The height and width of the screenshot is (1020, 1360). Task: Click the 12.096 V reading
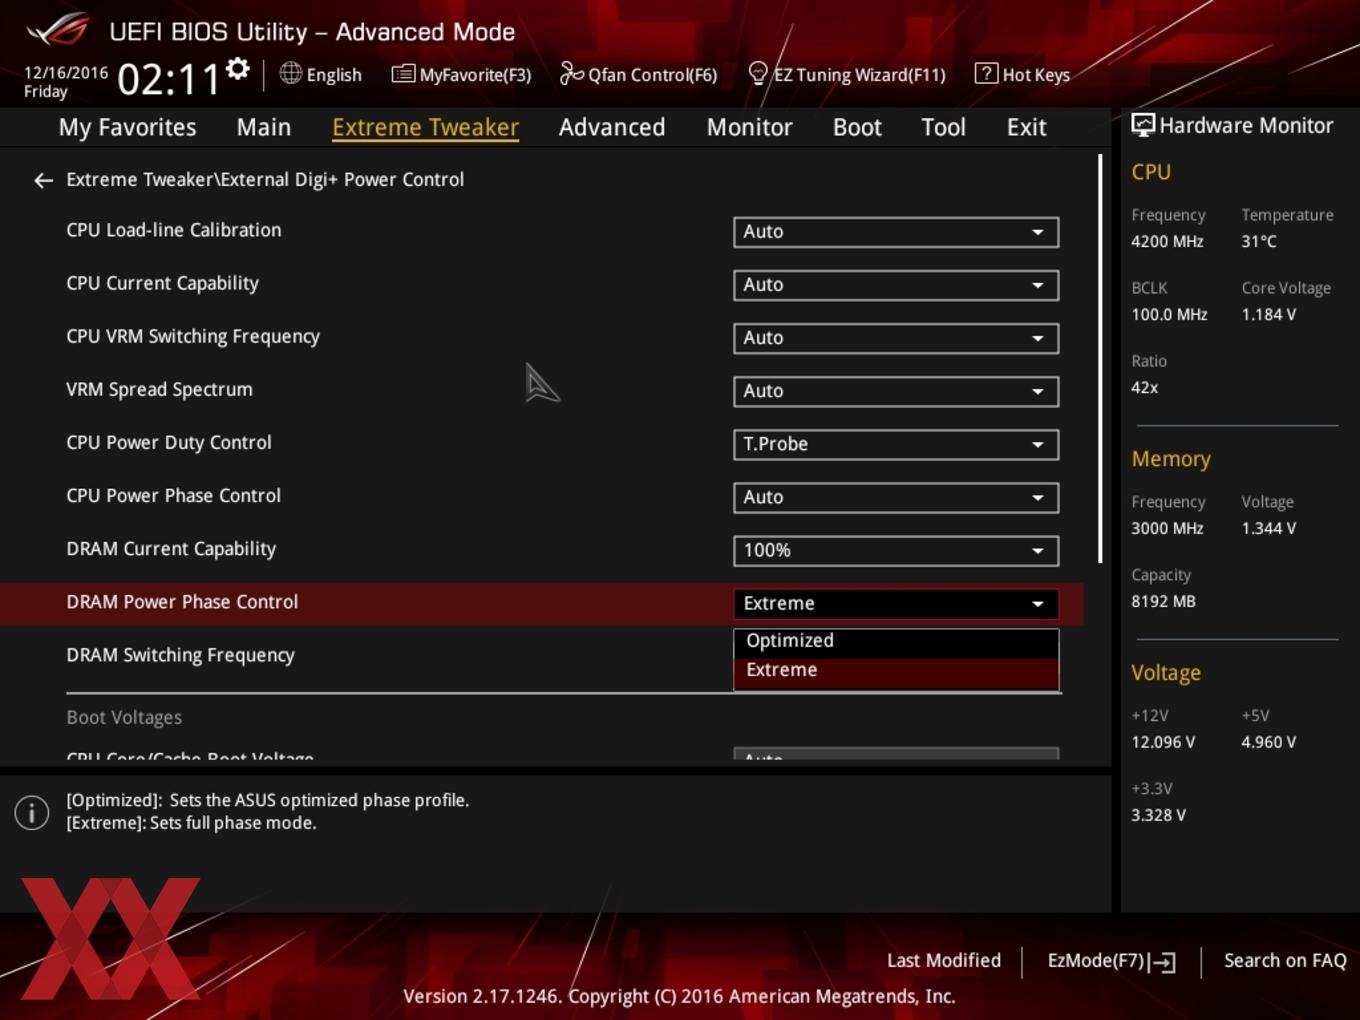click(1163, 742)
